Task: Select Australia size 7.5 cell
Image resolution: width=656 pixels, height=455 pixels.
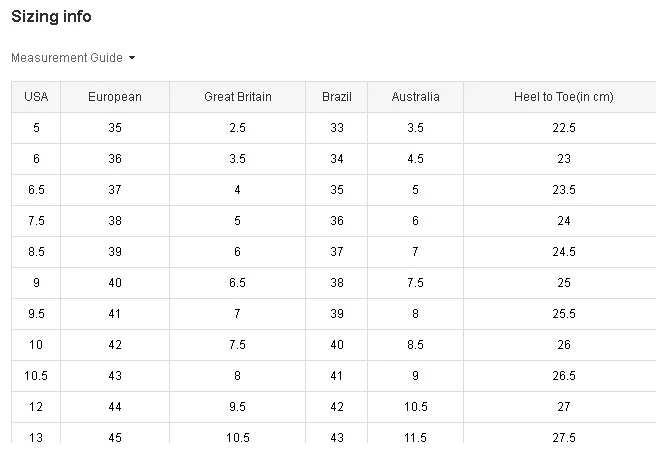Action: click(x=415, y=283)
